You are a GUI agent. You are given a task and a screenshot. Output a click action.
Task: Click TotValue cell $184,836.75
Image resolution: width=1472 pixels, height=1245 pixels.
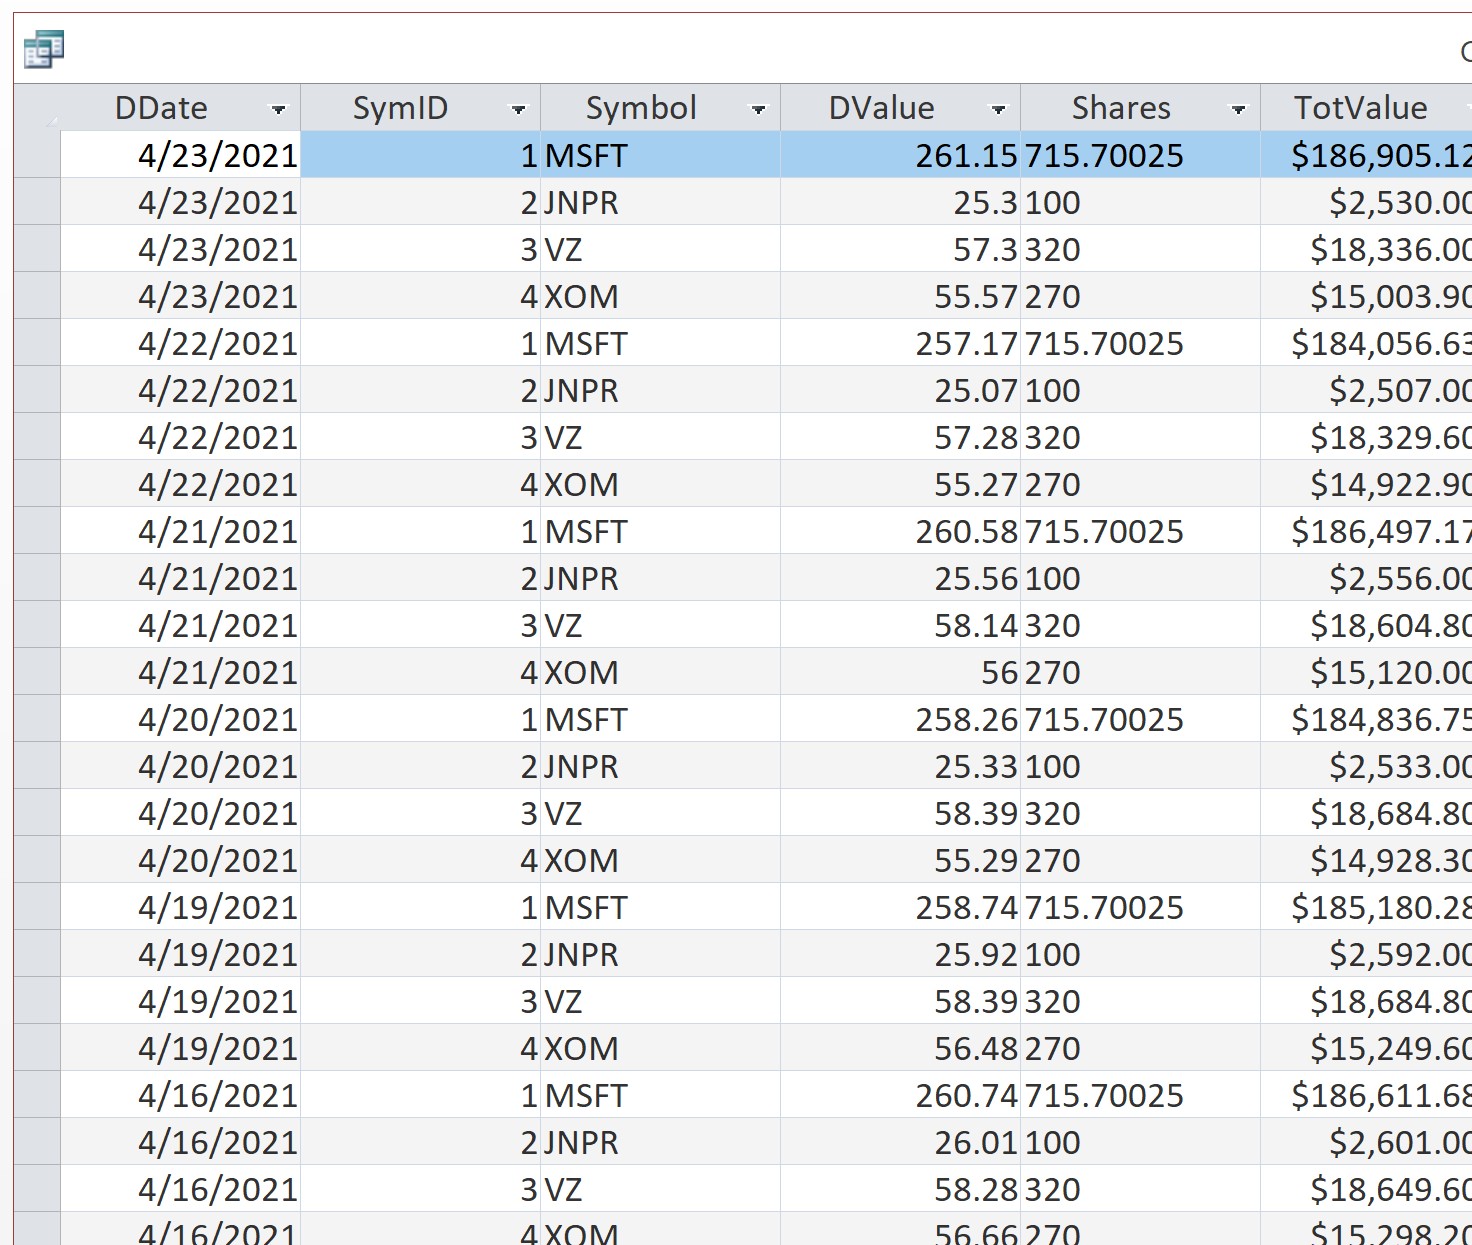pos(1366,719)
